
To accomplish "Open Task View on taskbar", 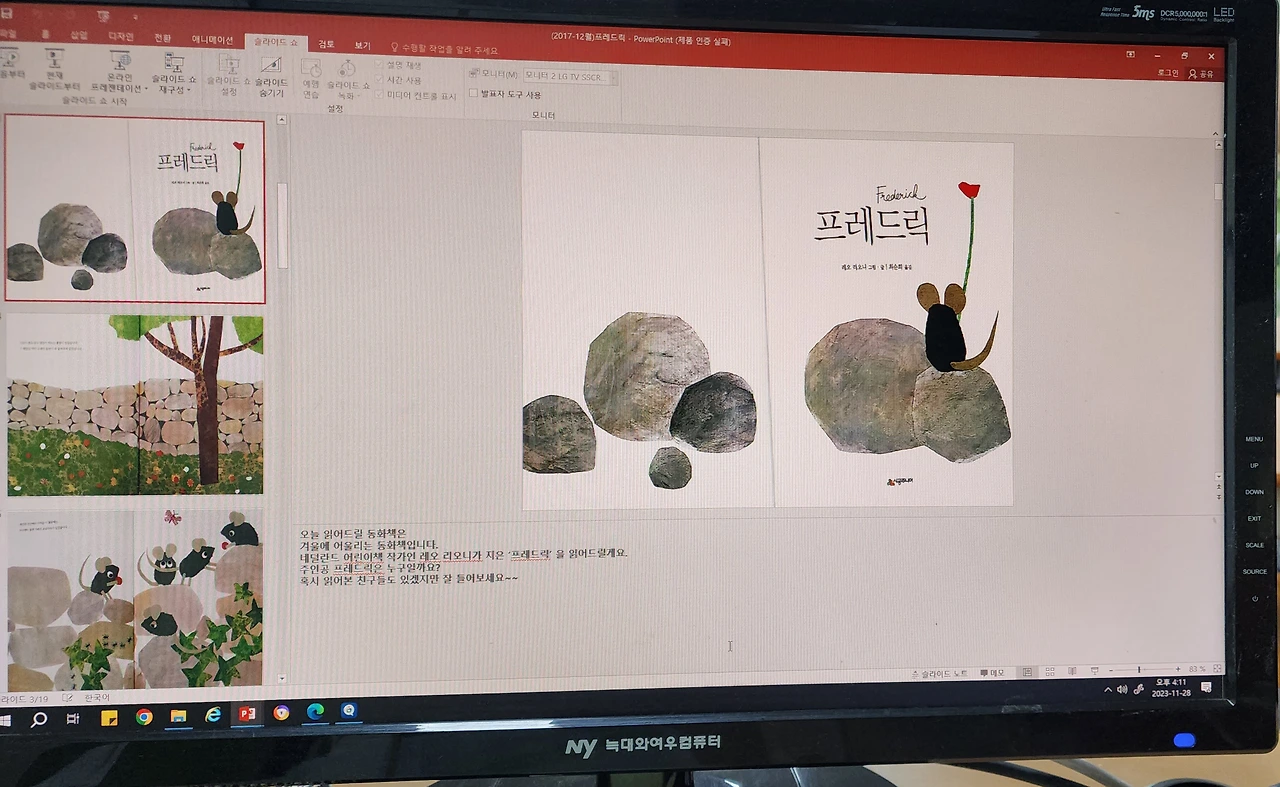I will tap(73, 719).
